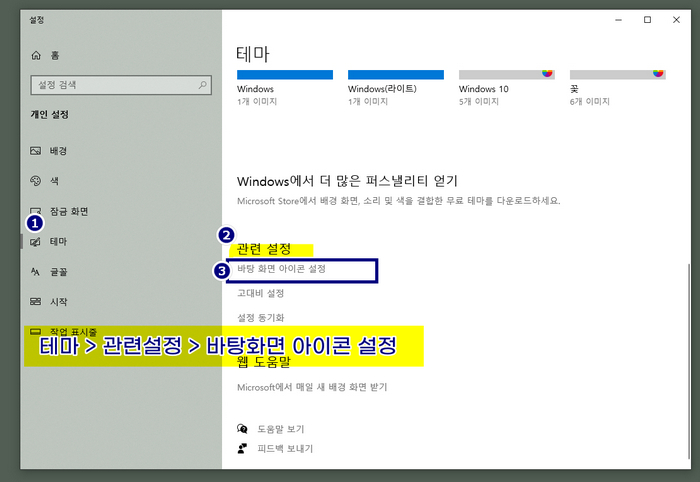Click 도움말 보기 link text
Screen dimensions: 700x482
click(280, 429)
